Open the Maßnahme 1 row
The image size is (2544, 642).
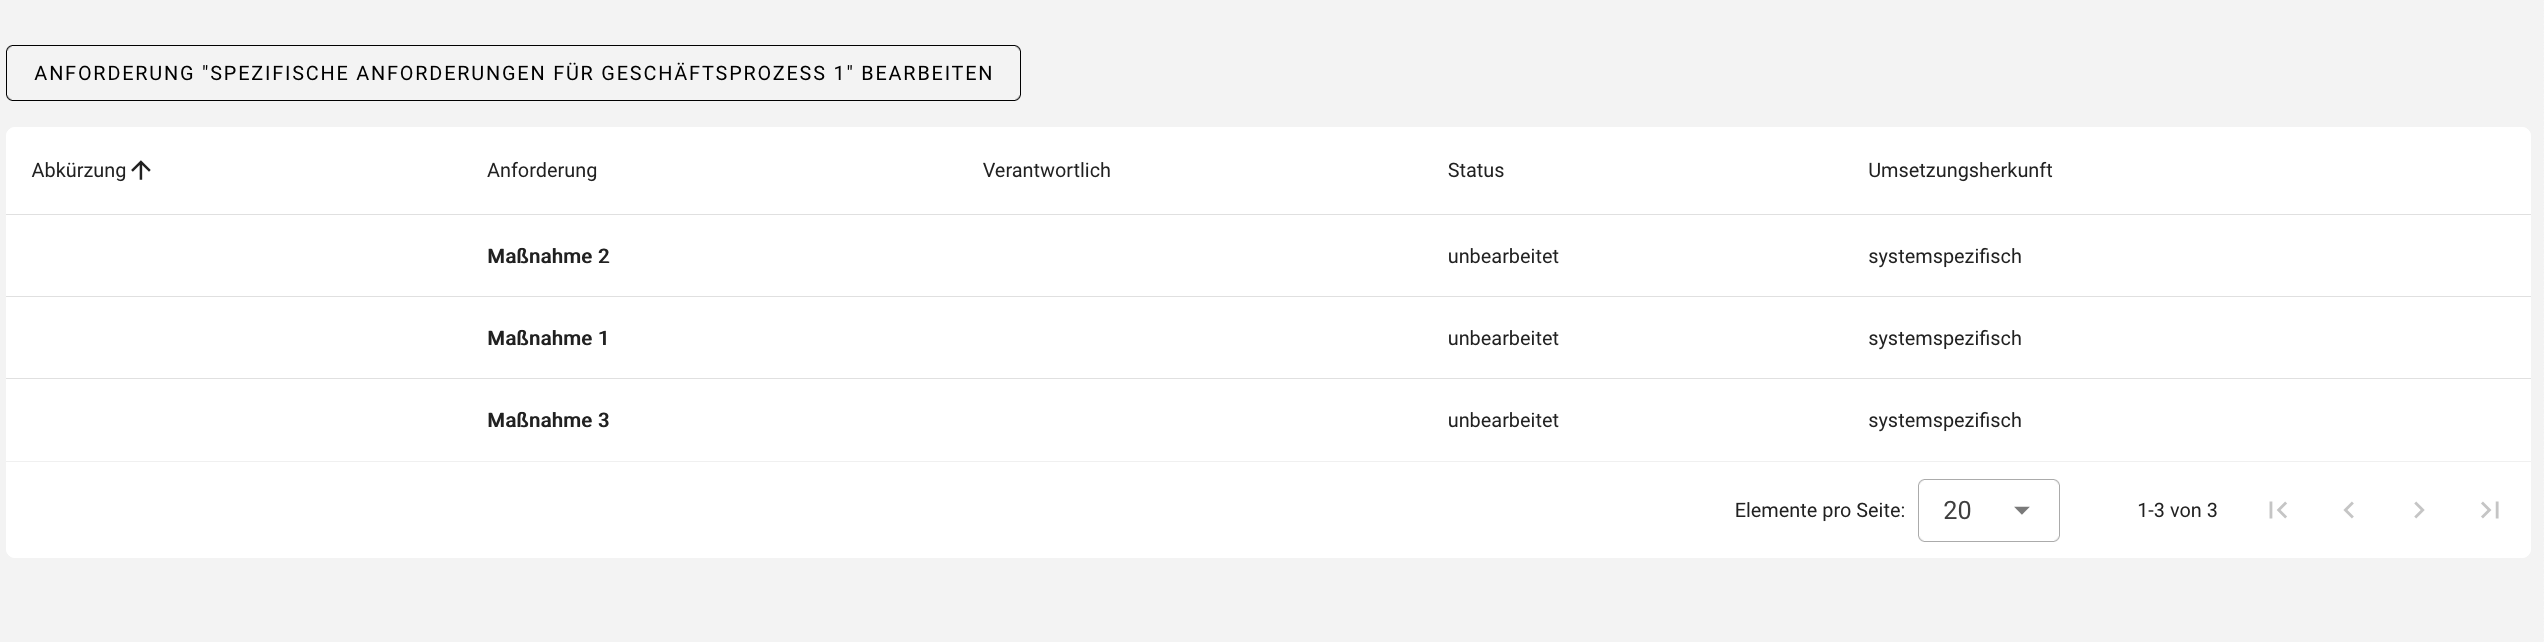click(547, 338)
